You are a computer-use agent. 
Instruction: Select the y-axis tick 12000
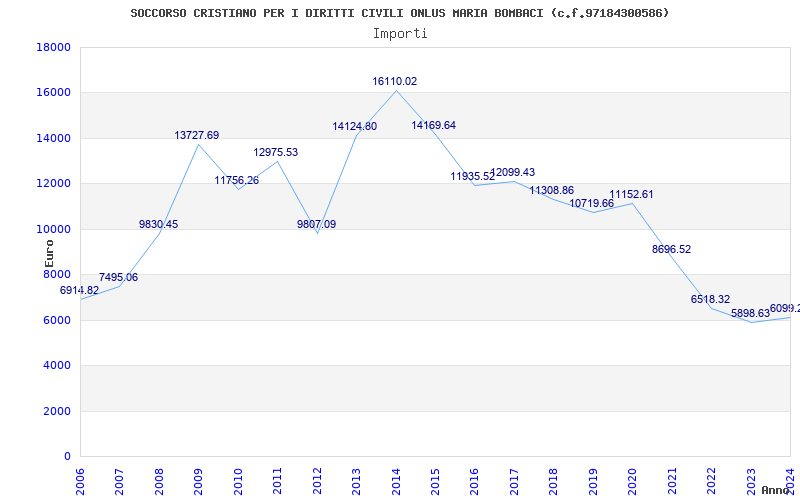[54, 184]
